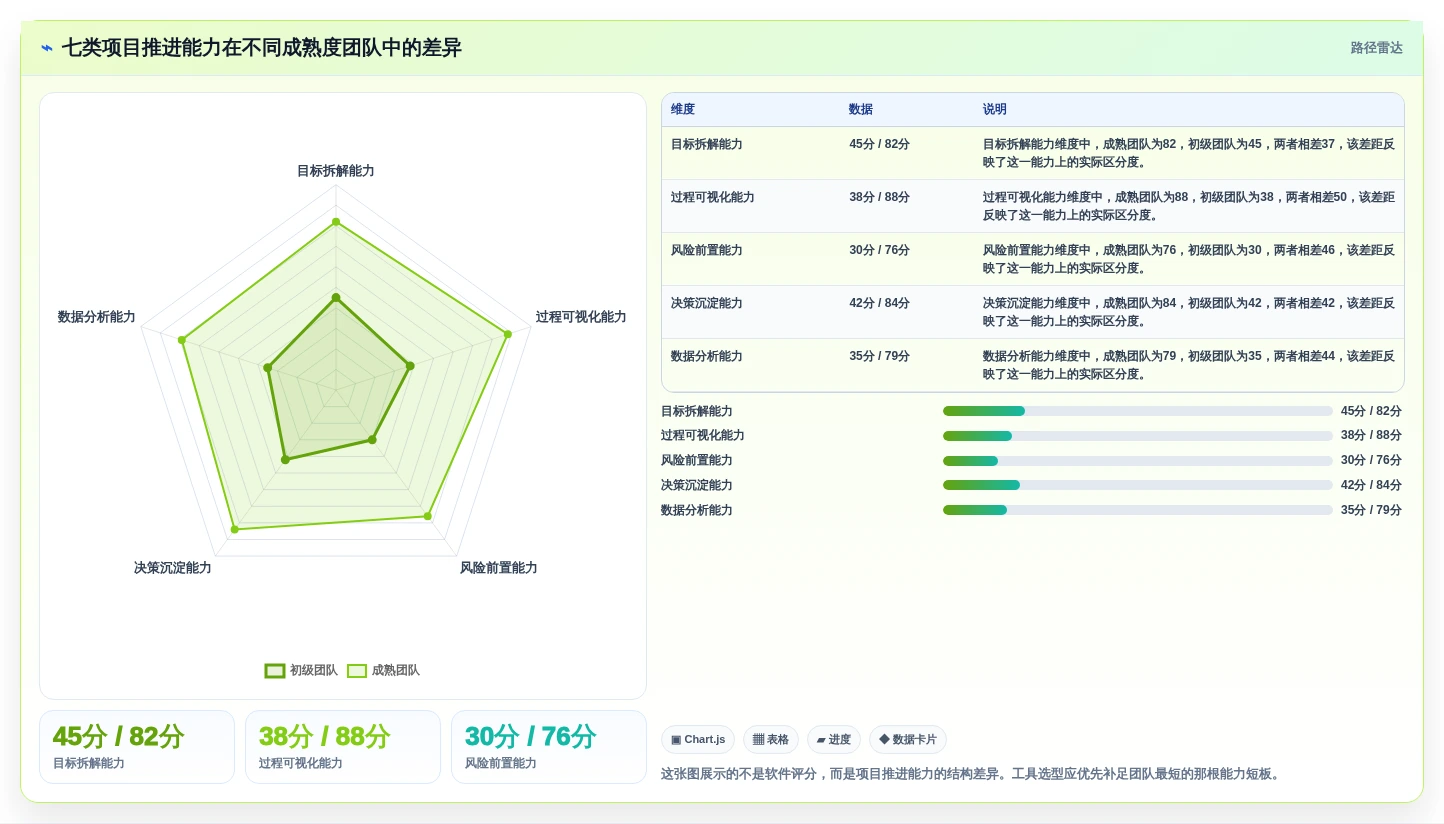Click the 成熟团队 point on 过程可视化能力 axis
This screenshot has width=1444, height=824.
coord(508,334)
